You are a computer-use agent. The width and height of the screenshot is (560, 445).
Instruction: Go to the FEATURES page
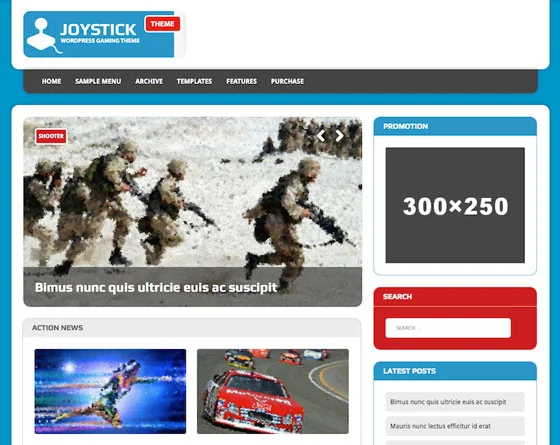pos(241,81)
